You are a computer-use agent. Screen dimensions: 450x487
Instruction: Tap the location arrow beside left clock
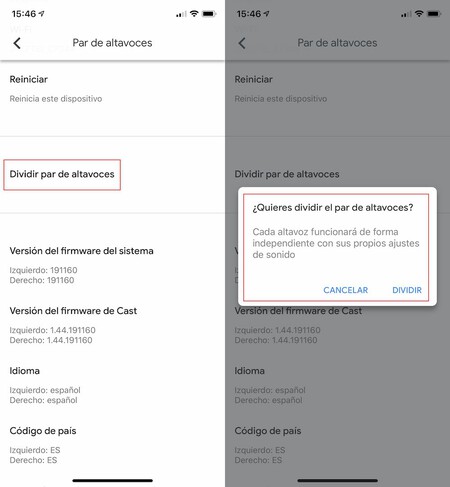(41, 14)
